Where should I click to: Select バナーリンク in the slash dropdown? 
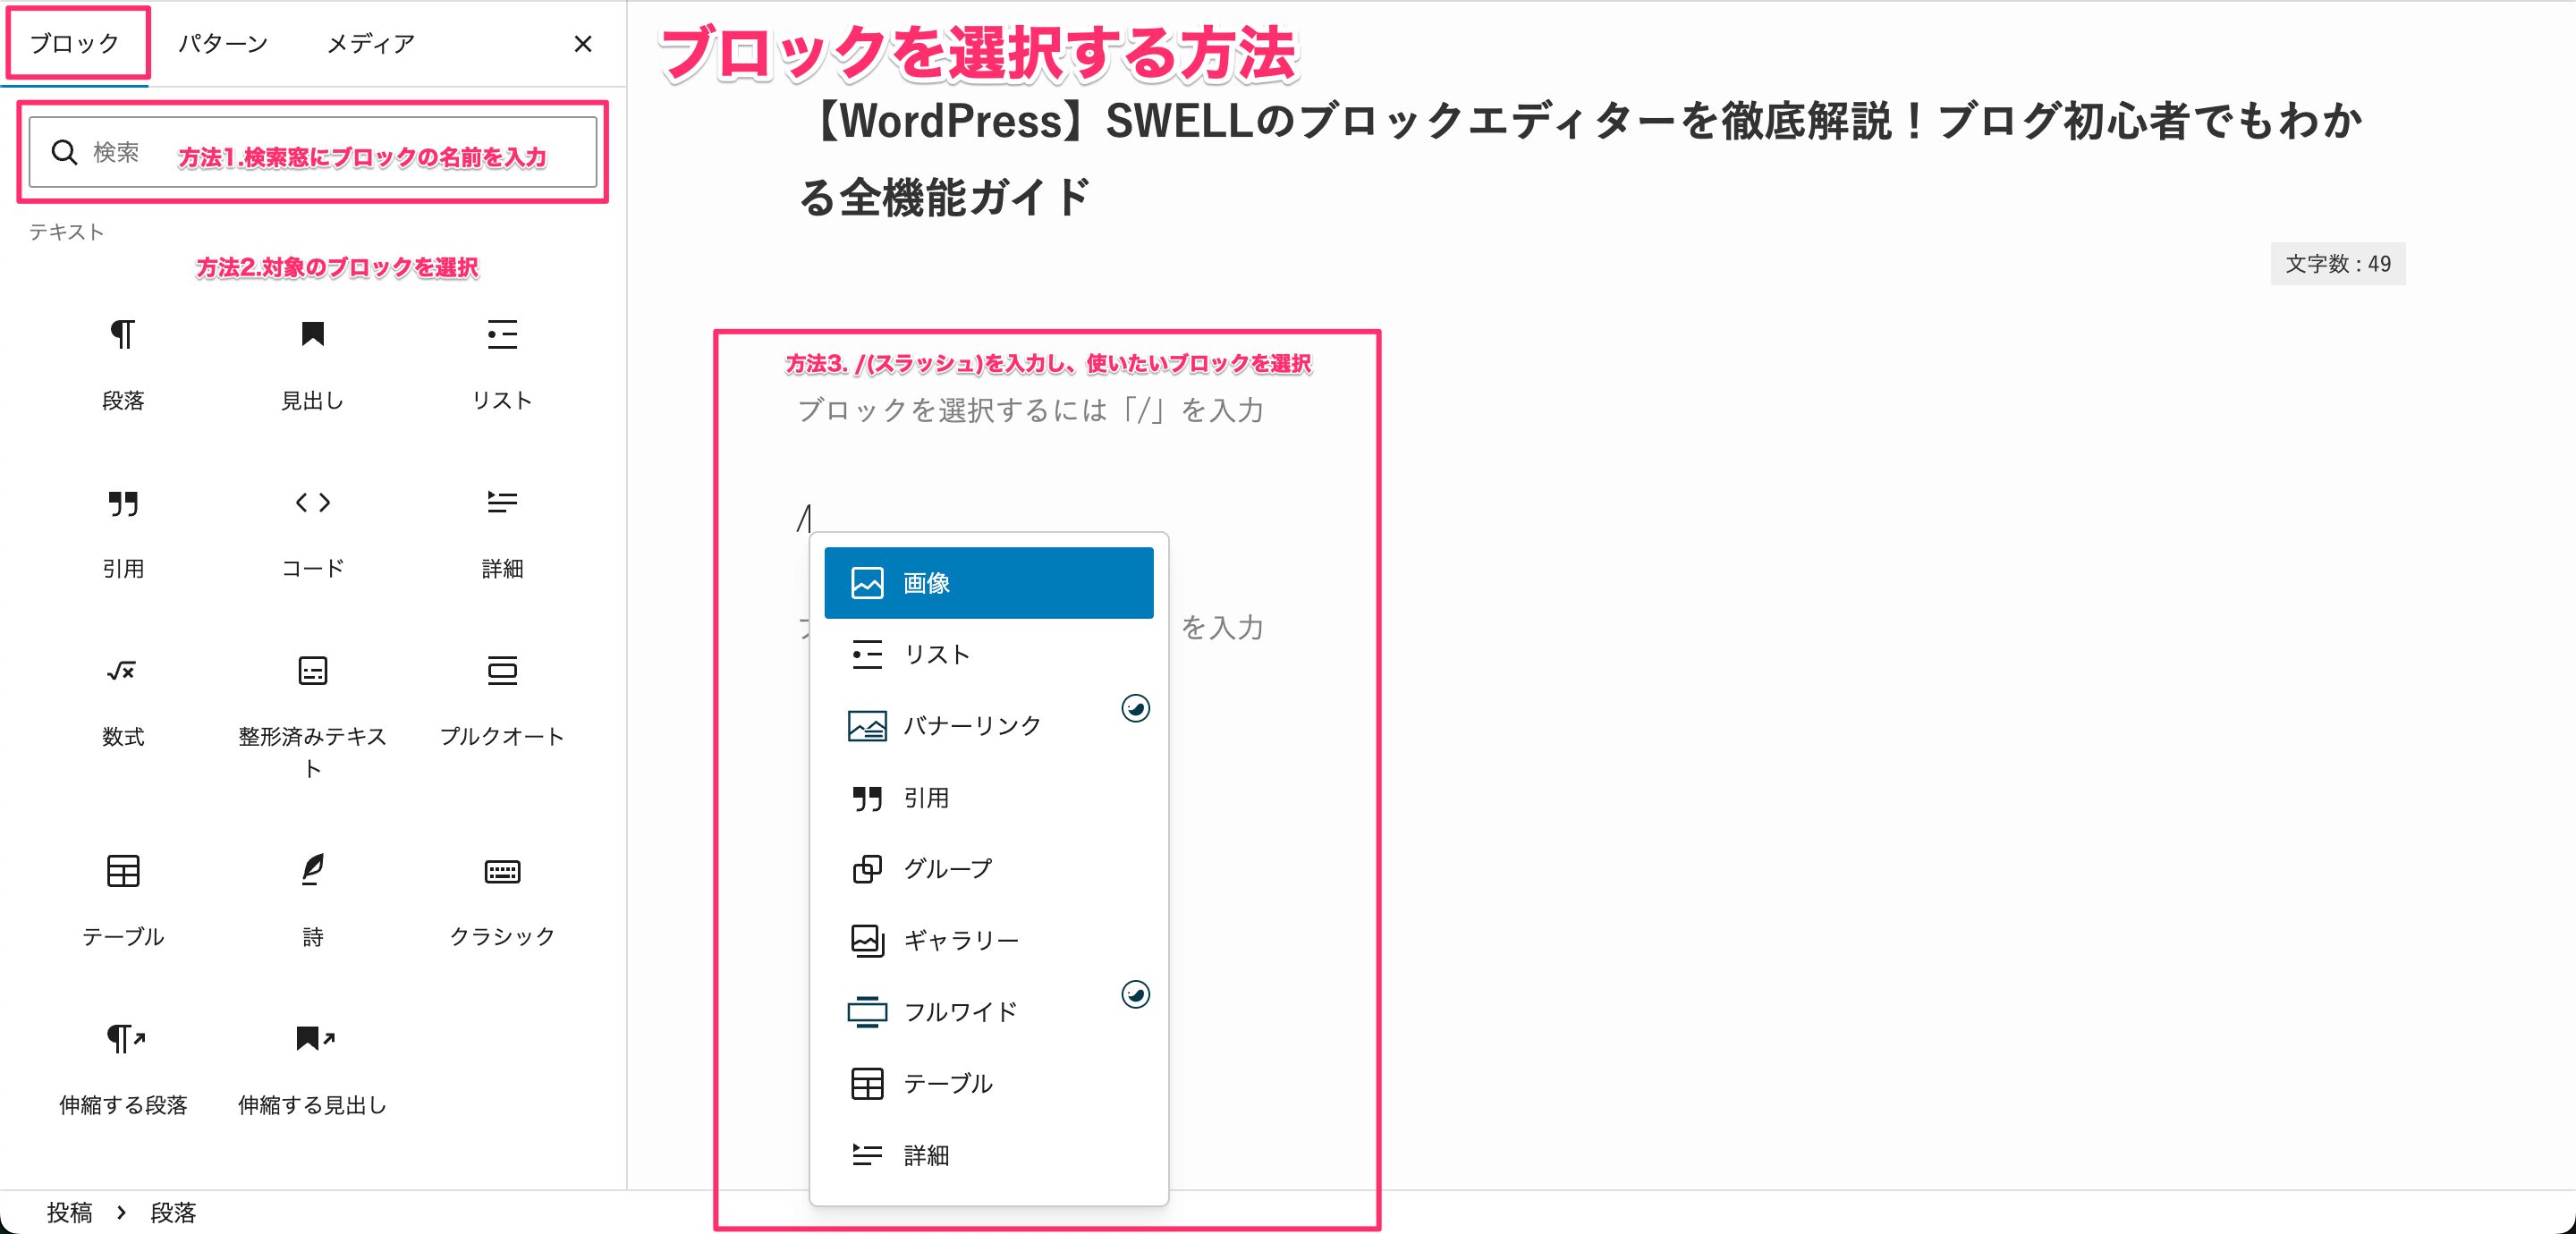[972, 726]
